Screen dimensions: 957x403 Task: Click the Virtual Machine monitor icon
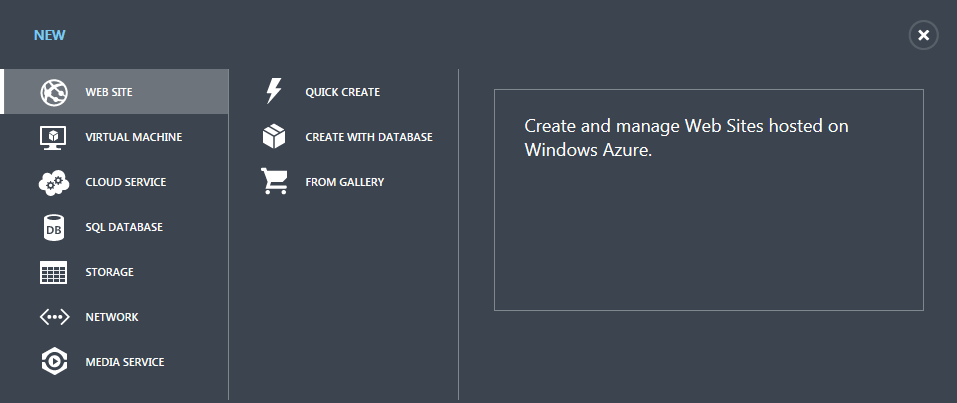(53, 137)
